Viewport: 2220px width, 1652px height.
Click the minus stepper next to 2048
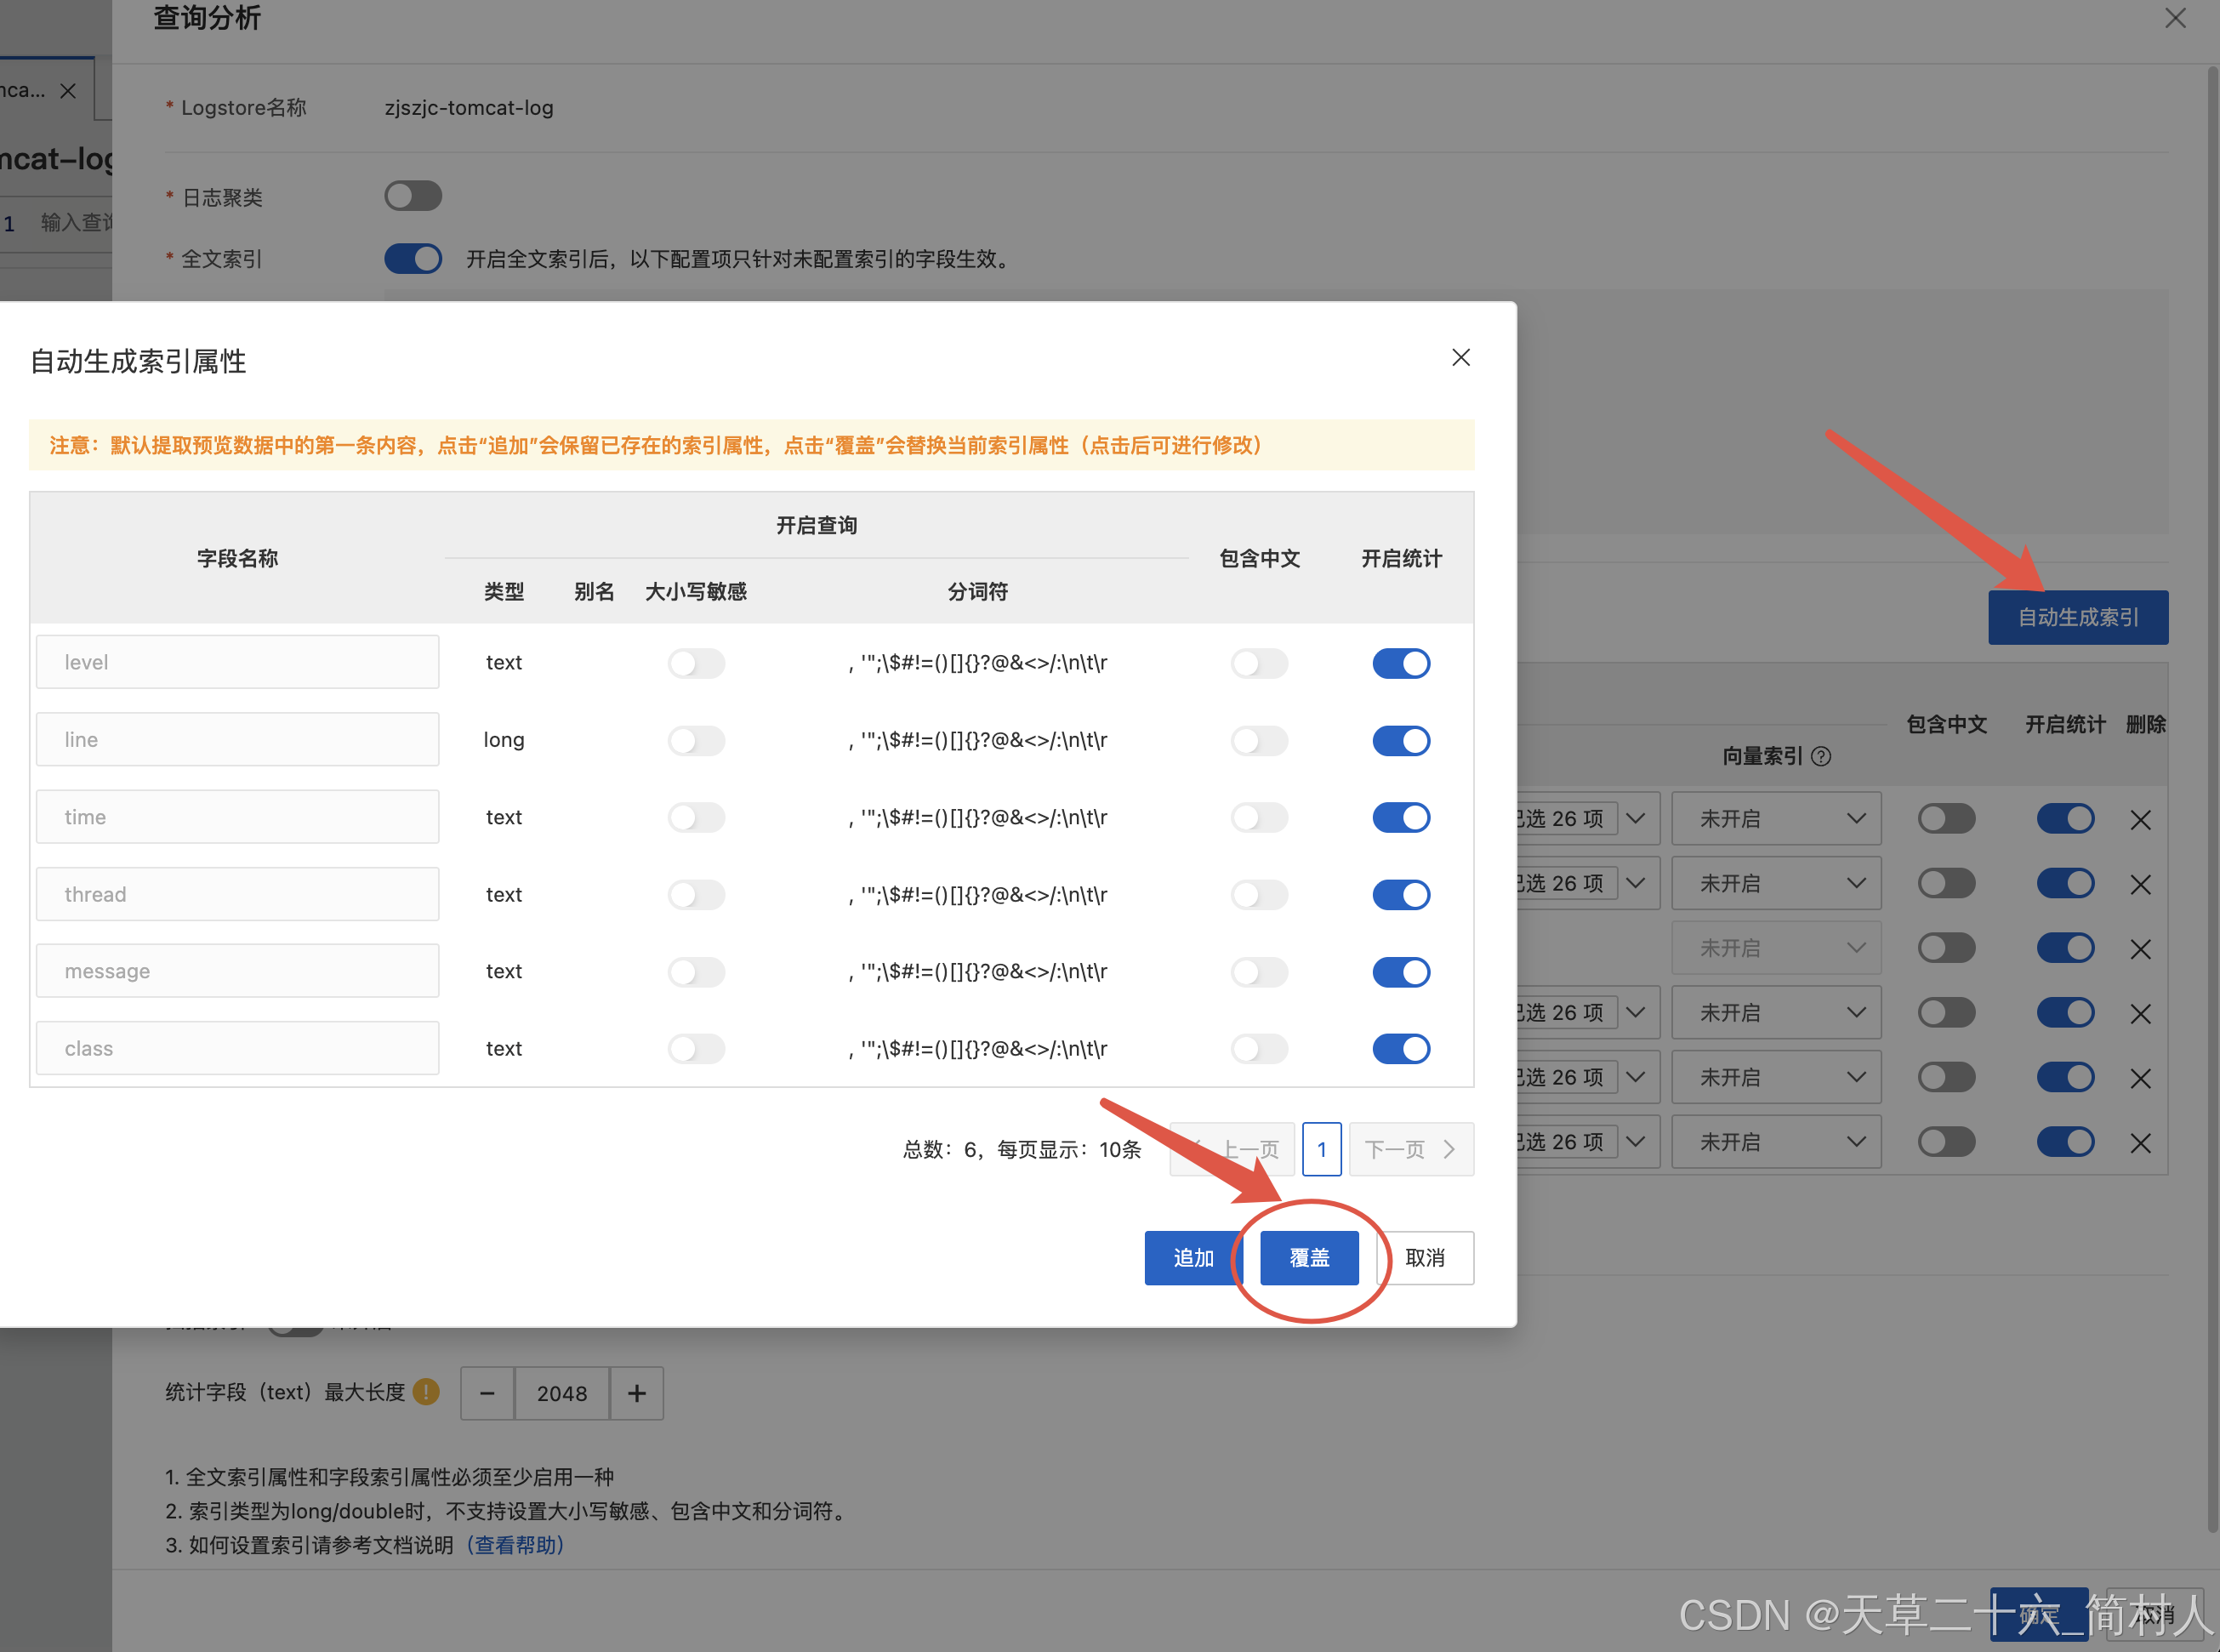[487, 1393]
